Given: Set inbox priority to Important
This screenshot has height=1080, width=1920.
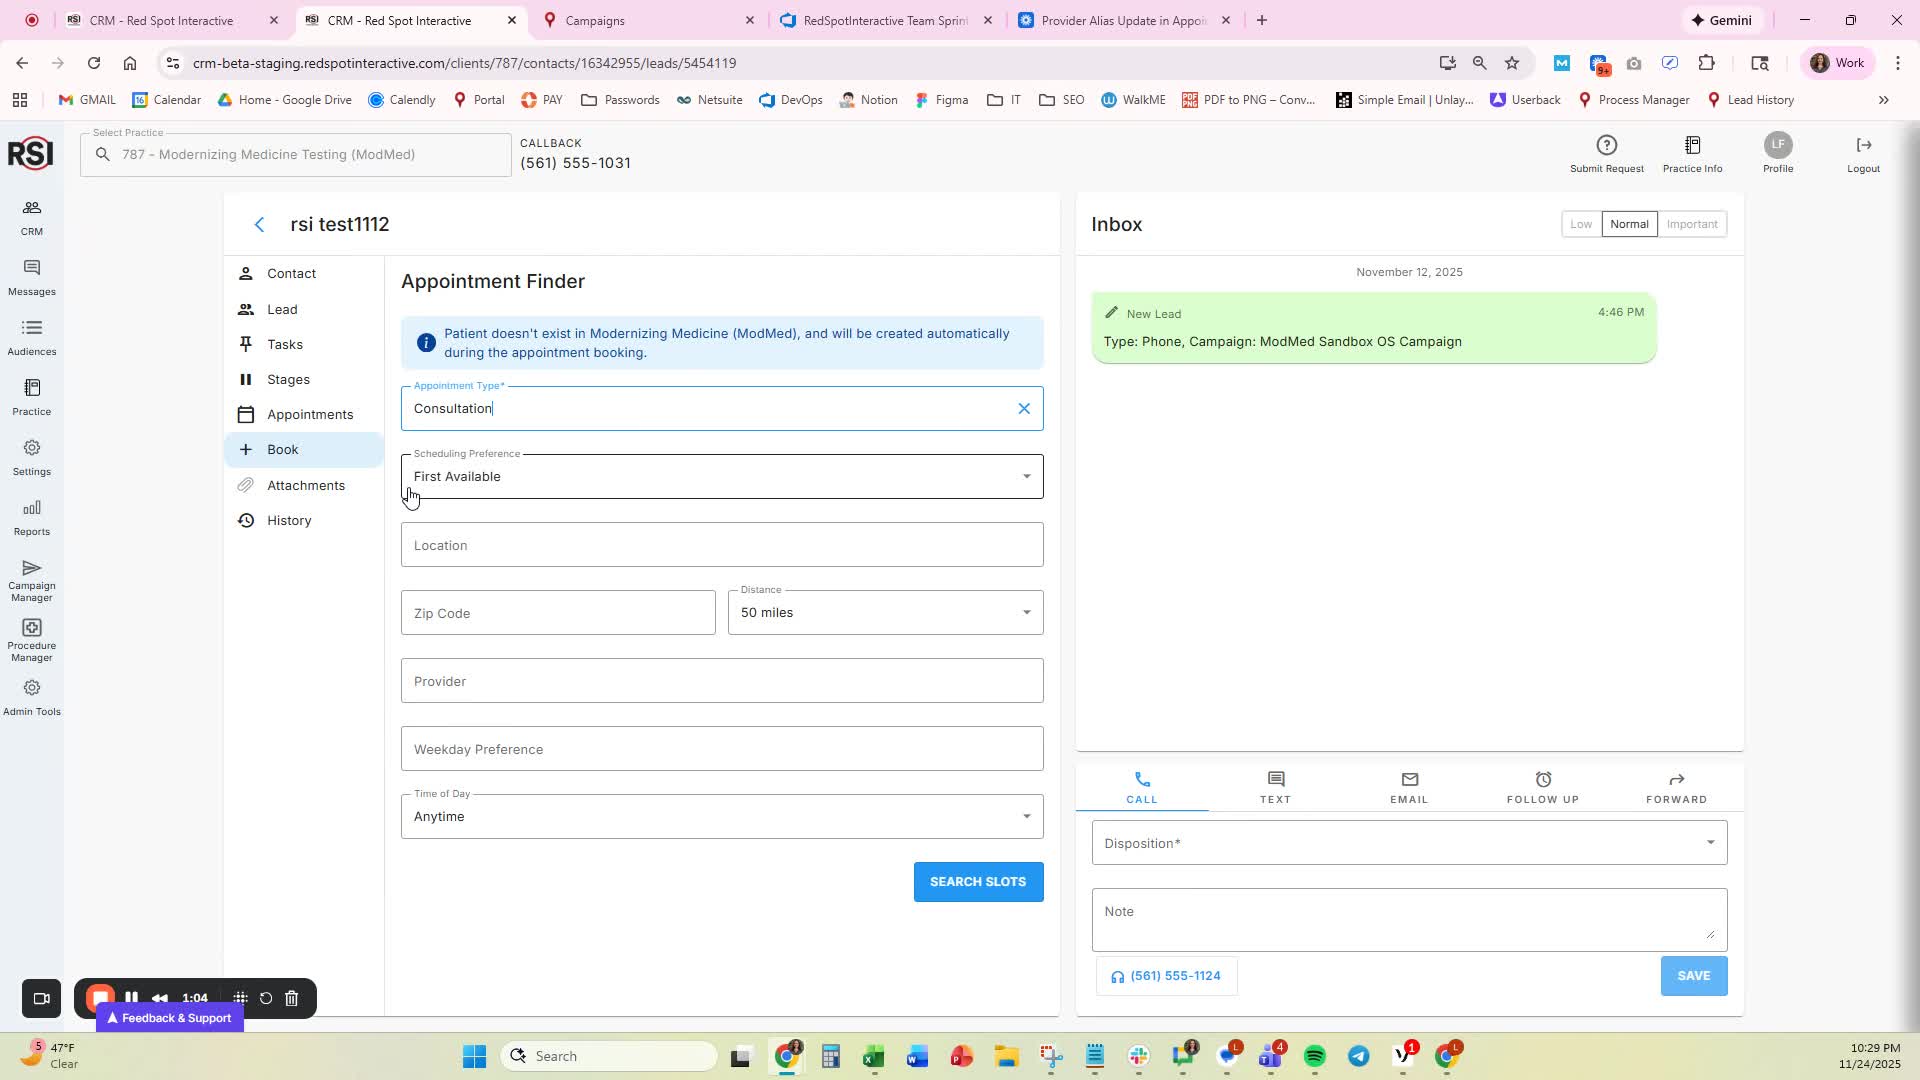Looking at the screenshot, I should coord(1691,224).
